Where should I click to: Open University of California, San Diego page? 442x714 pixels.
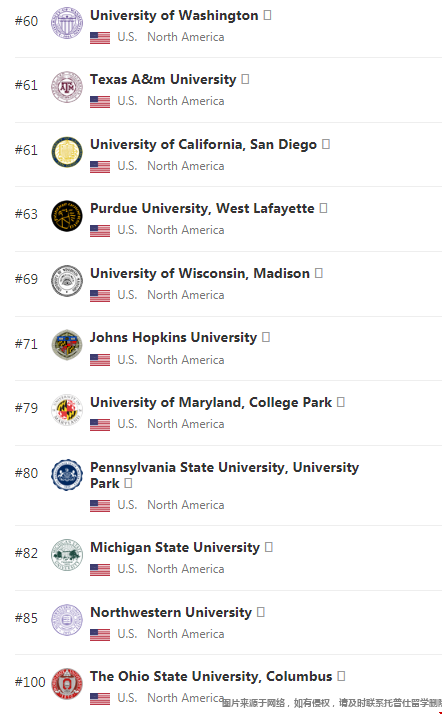(x=203, y=144)
